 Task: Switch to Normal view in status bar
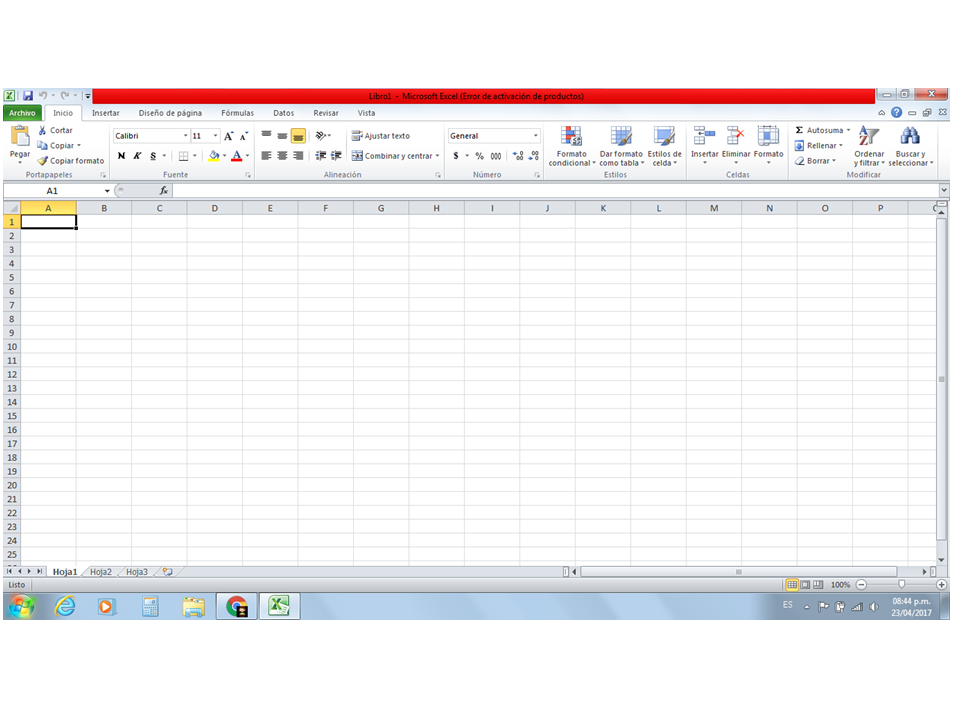792,585
